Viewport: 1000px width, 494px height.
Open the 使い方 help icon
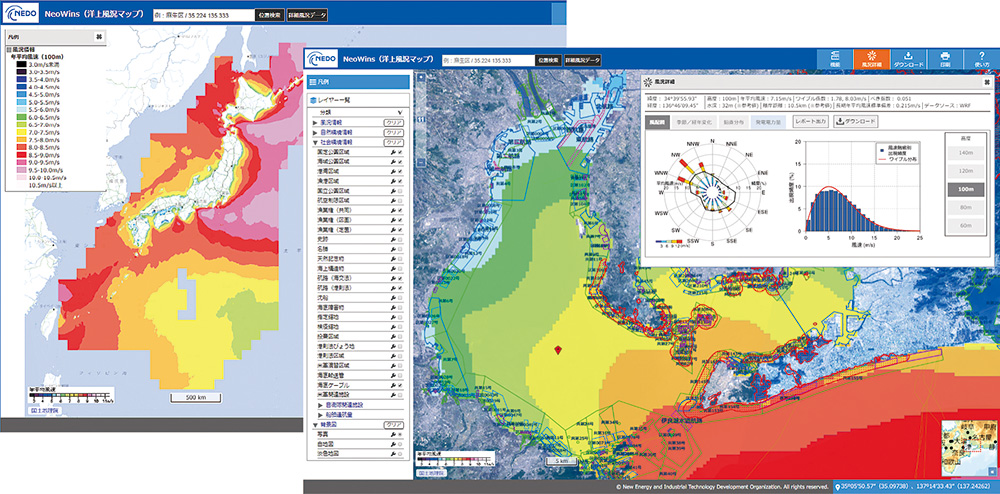point(981,58)
